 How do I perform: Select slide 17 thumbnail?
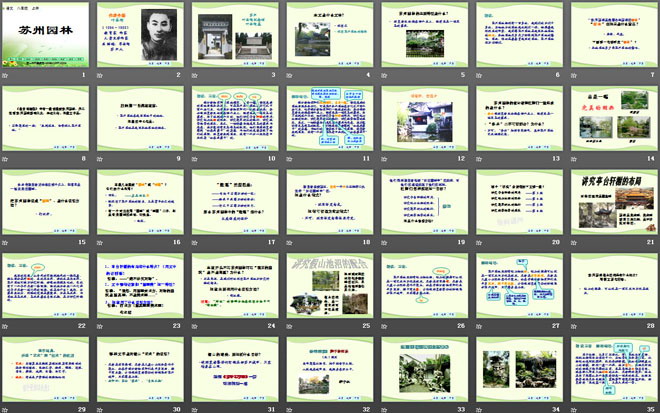point(235,202)
